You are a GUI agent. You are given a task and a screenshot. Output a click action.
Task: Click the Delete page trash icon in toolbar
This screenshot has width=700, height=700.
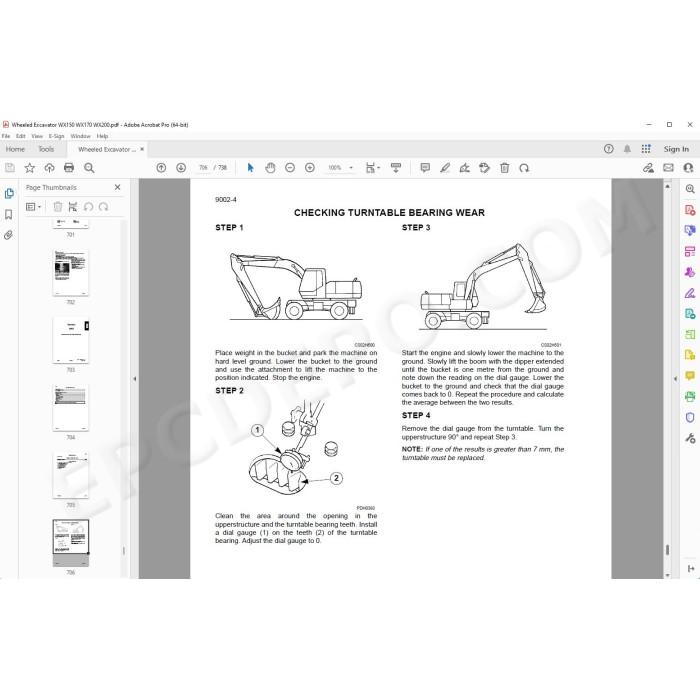[x=504, y=168]
